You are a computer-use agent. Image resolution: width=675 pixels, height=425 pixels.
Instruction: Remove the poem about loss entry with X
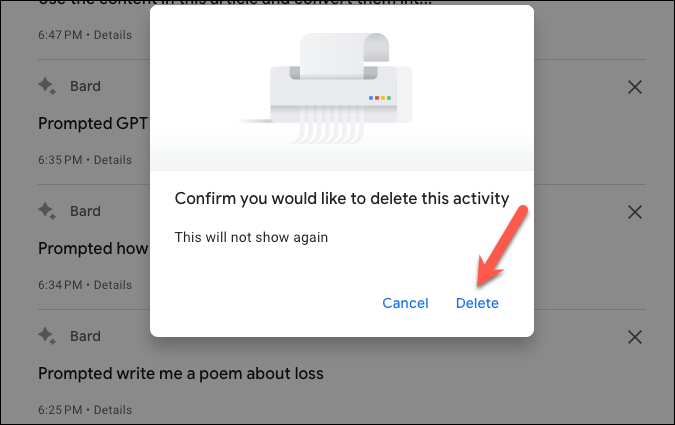point(635,337)
